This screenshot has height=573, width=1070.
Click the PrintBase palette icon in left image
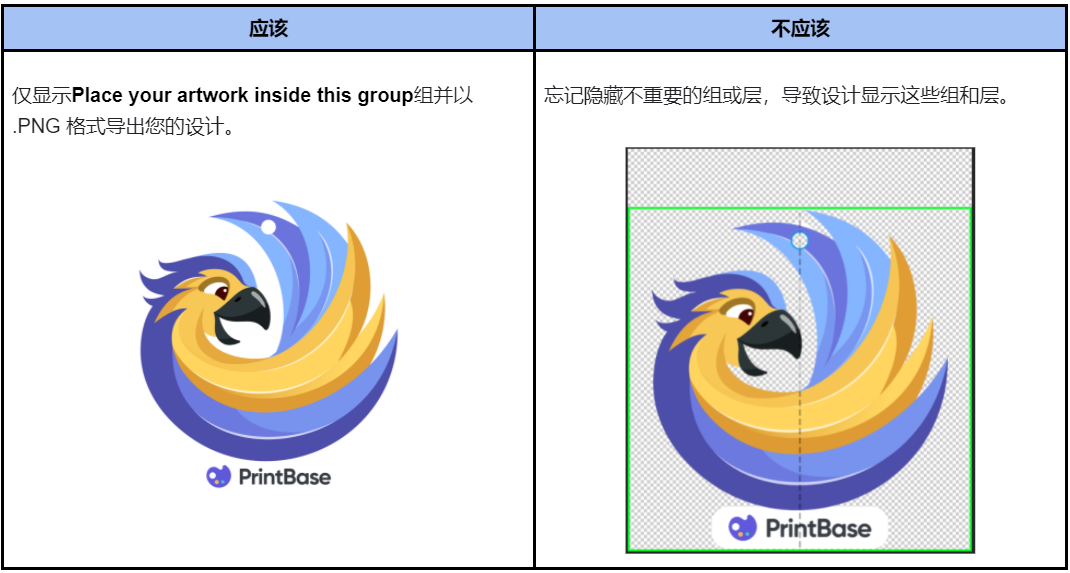pos(218,476)
